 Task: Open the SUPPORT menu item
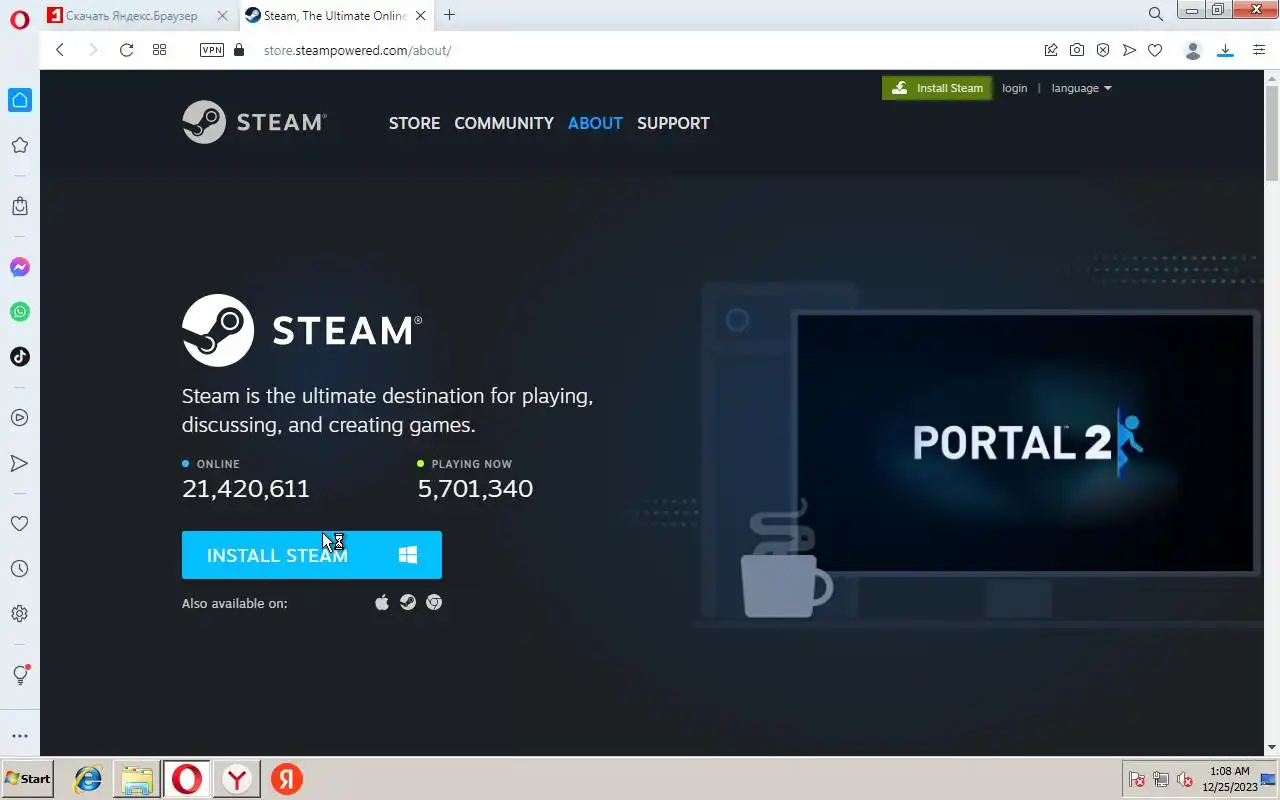pyautogui.click(x=673, y=123)
